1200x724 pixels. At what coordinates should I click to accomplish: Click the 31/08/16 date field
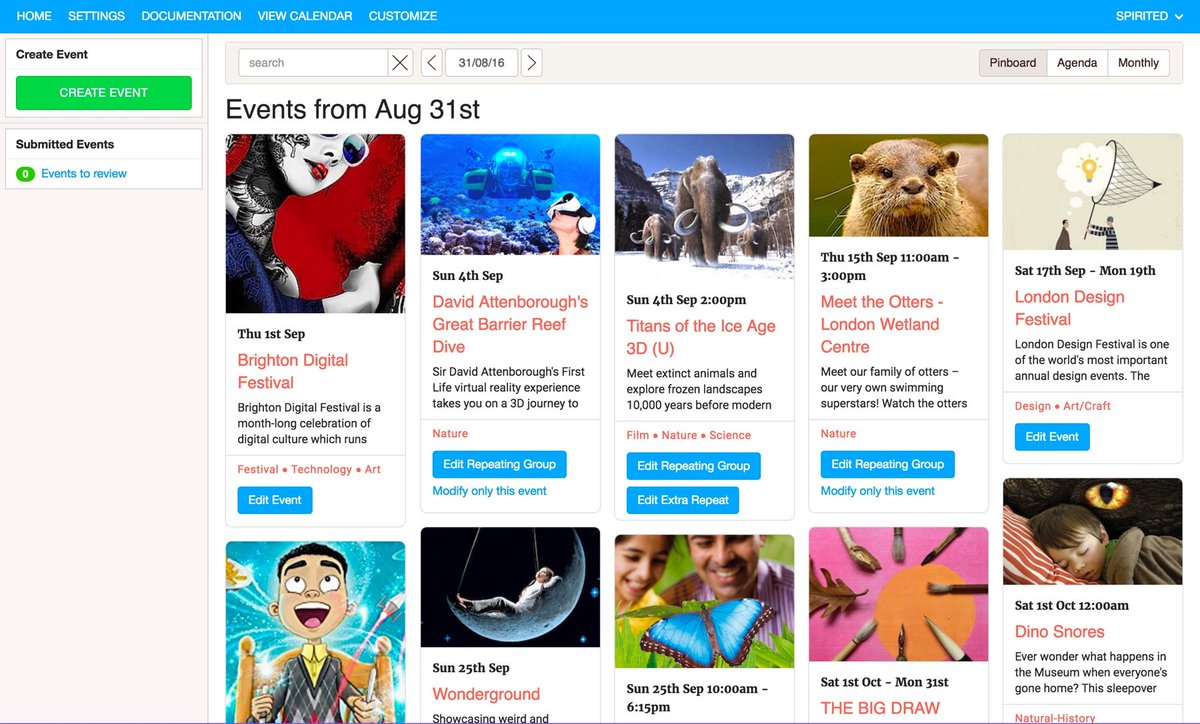482,63
